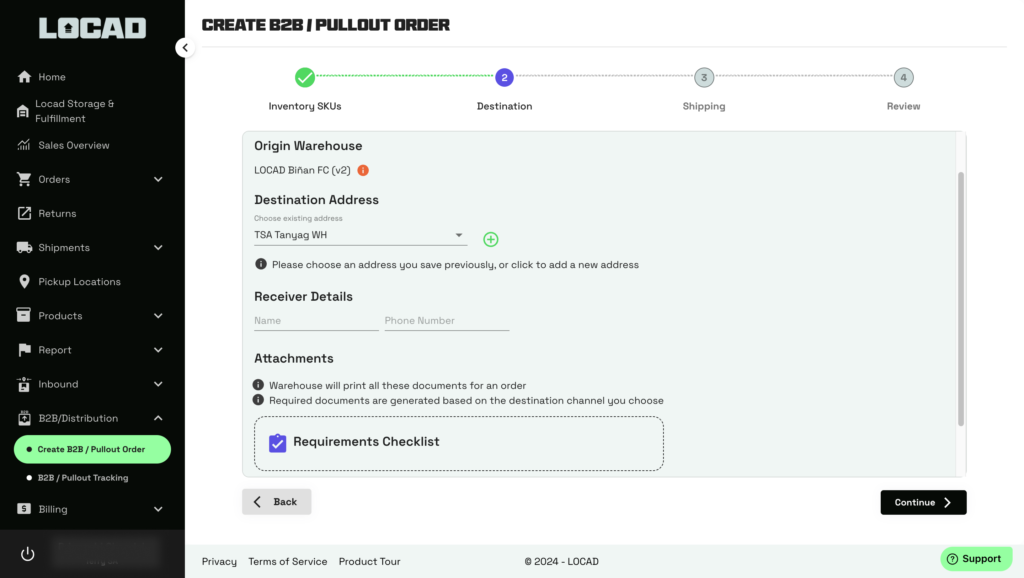Click the Returns icon in sidebar

click(24, 213)
